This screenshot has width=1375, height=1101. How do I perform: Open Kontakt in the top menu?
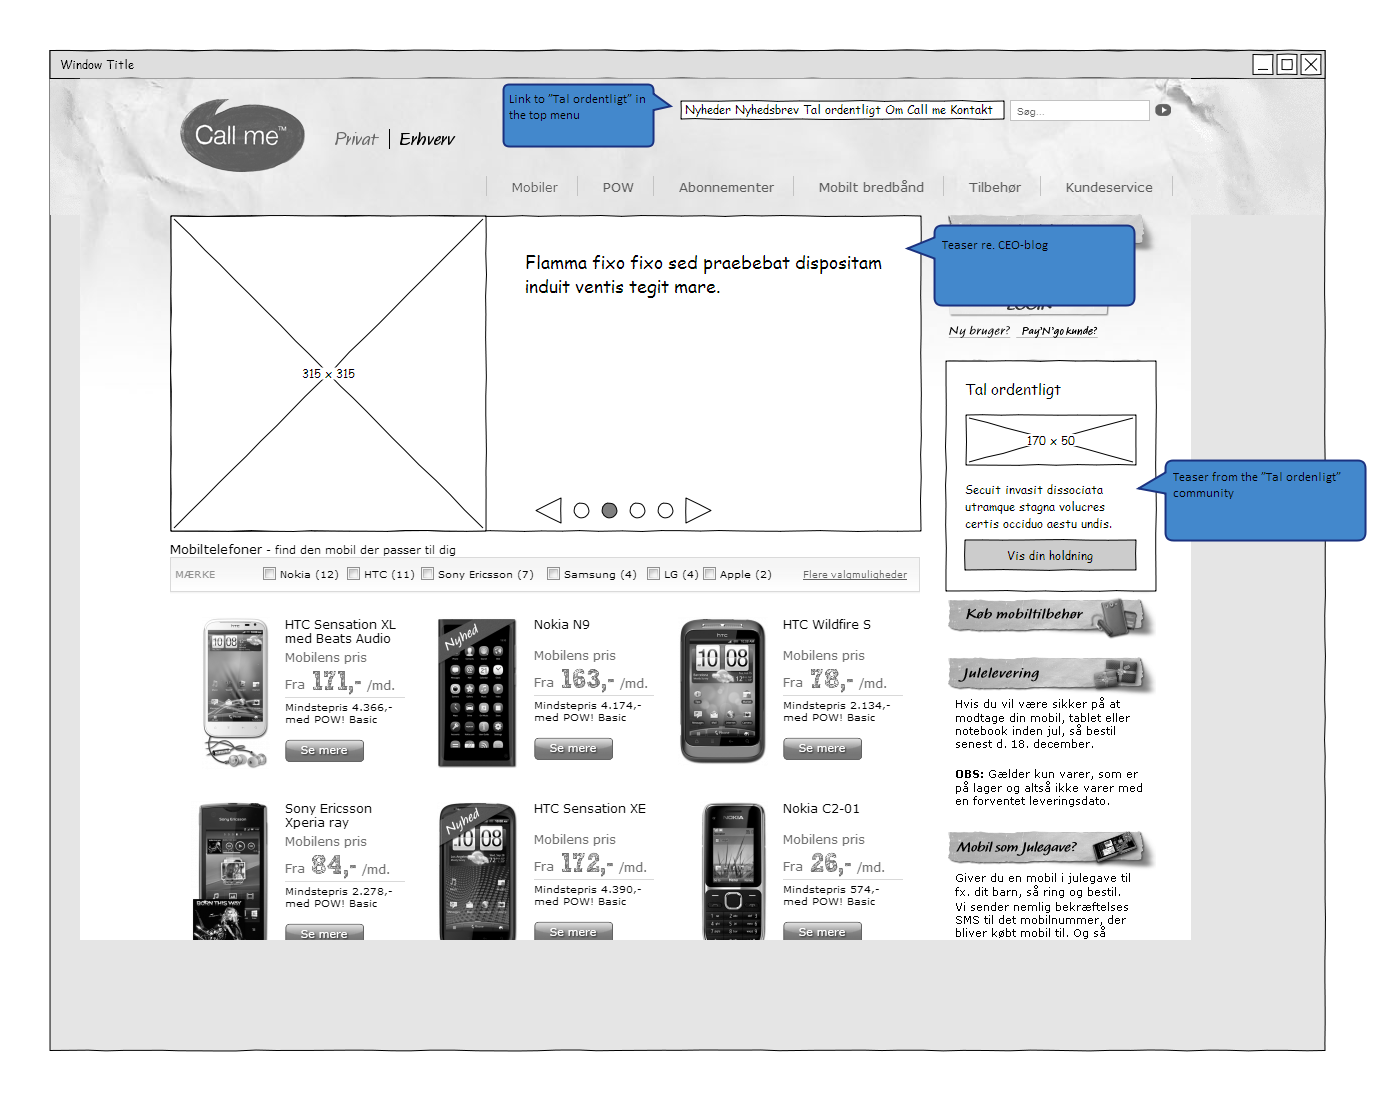click(971, 110)
